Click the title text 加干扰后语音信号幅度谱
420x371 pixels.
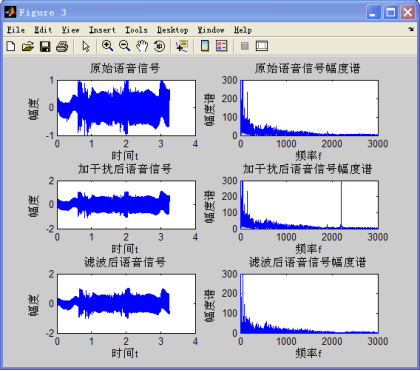pos(308,169)
